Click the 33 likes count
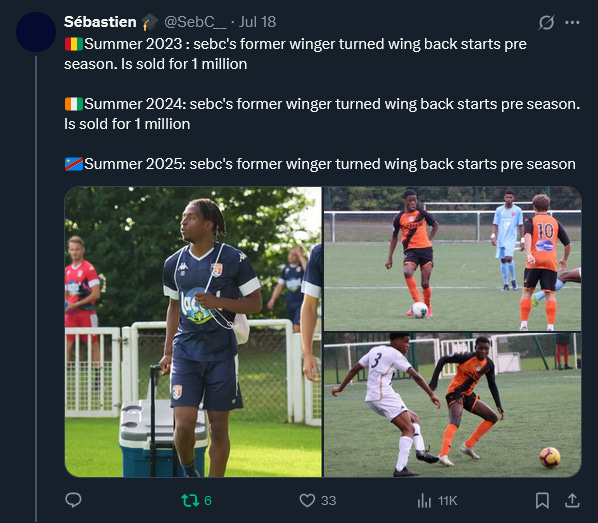The image size is (598, 523). [x=328, y=500]
